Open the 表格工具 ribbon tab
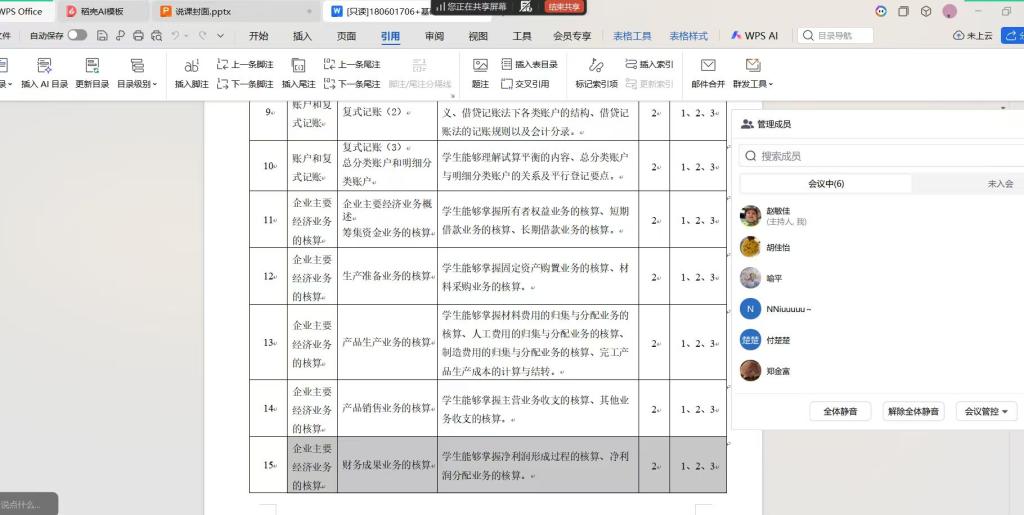Viewport: 1024px width, 515px height. 632,36
